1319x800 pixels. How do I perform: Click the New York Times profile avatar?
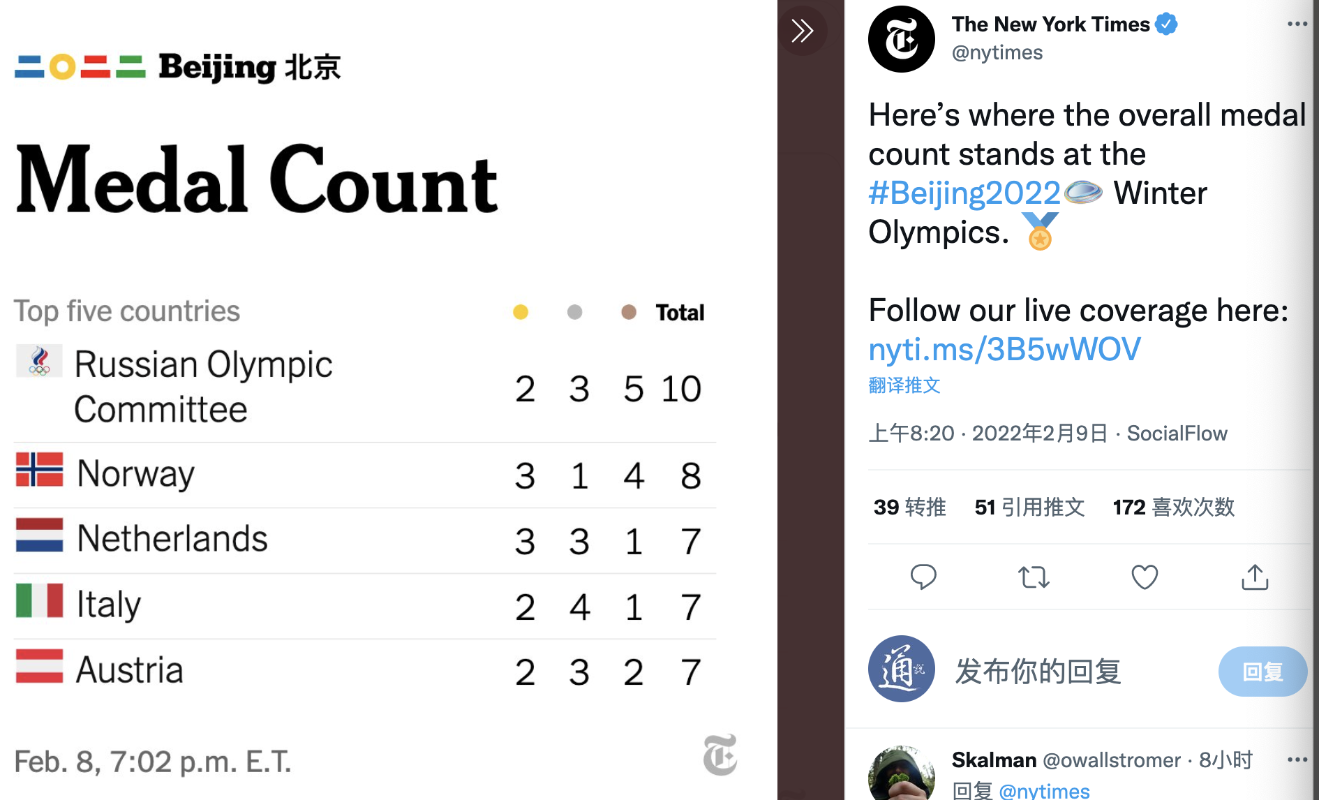point(901,39)
